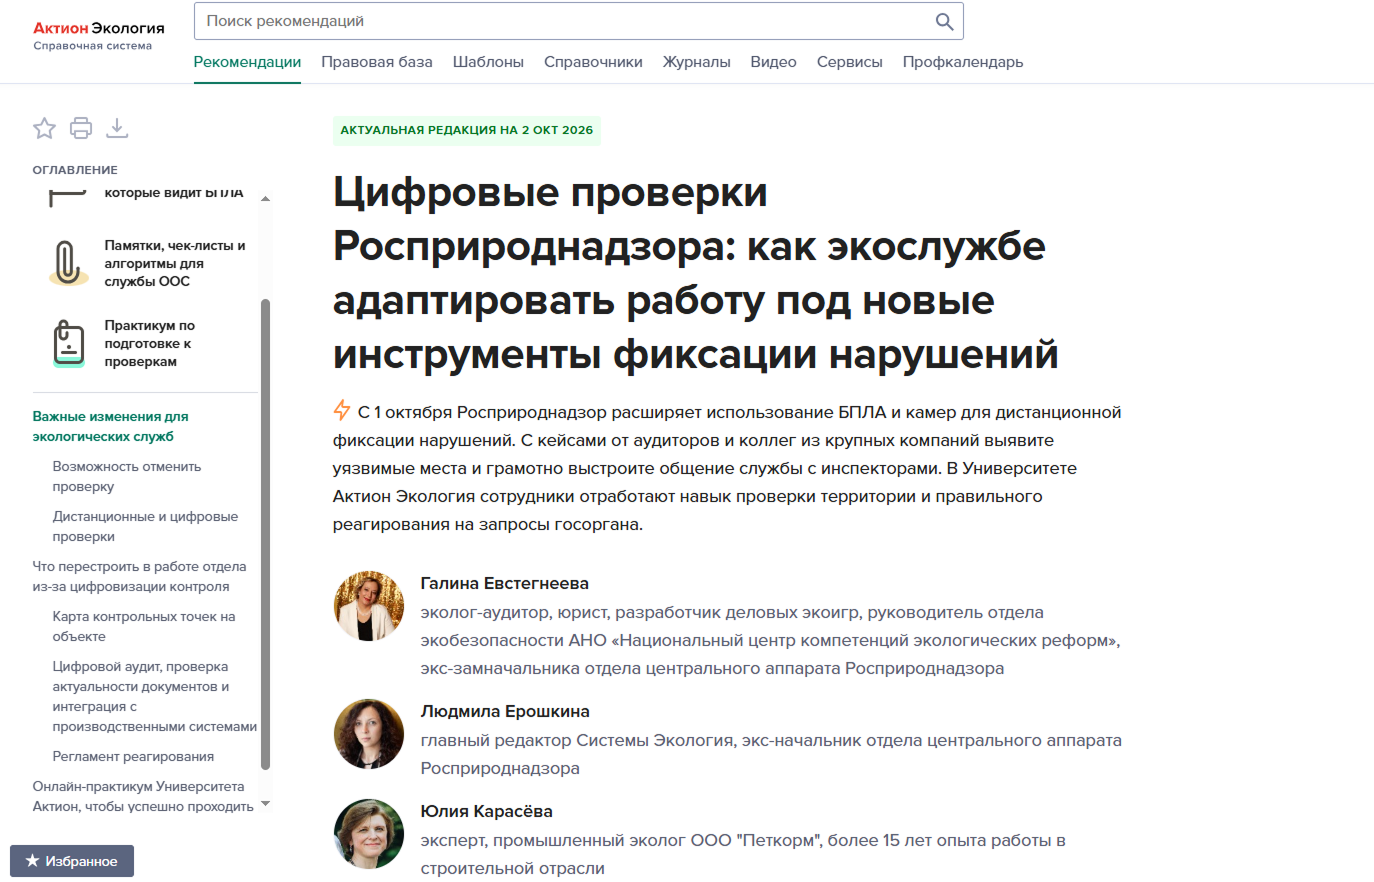Click Галина Евстегнеева's photo

(369, 606)
